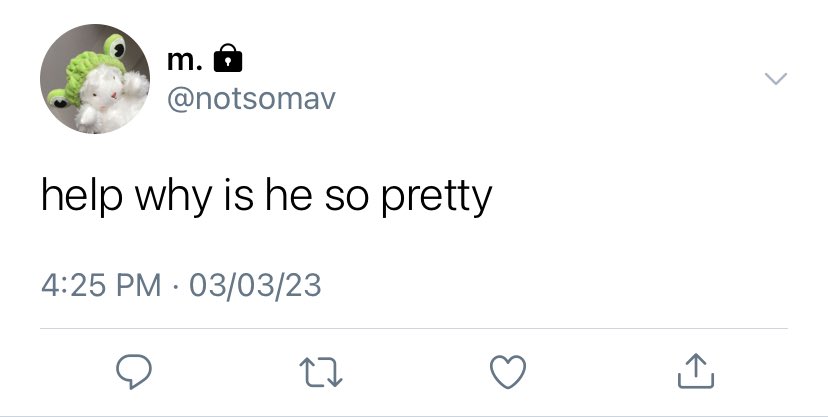The height and width of the screenshot is (417, 828).
Task: Tap the share button below the divider
Action: coord(695,371)
